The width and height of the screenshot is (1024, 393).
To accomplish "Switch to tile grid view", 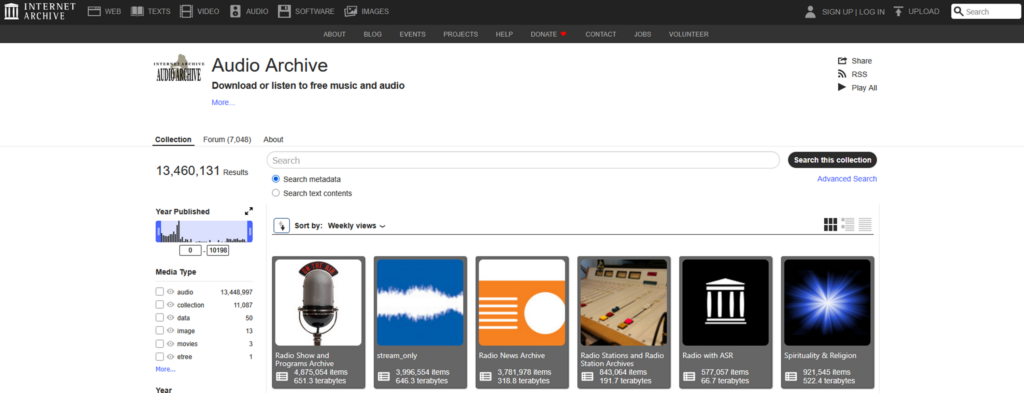I will coord(830,225).
